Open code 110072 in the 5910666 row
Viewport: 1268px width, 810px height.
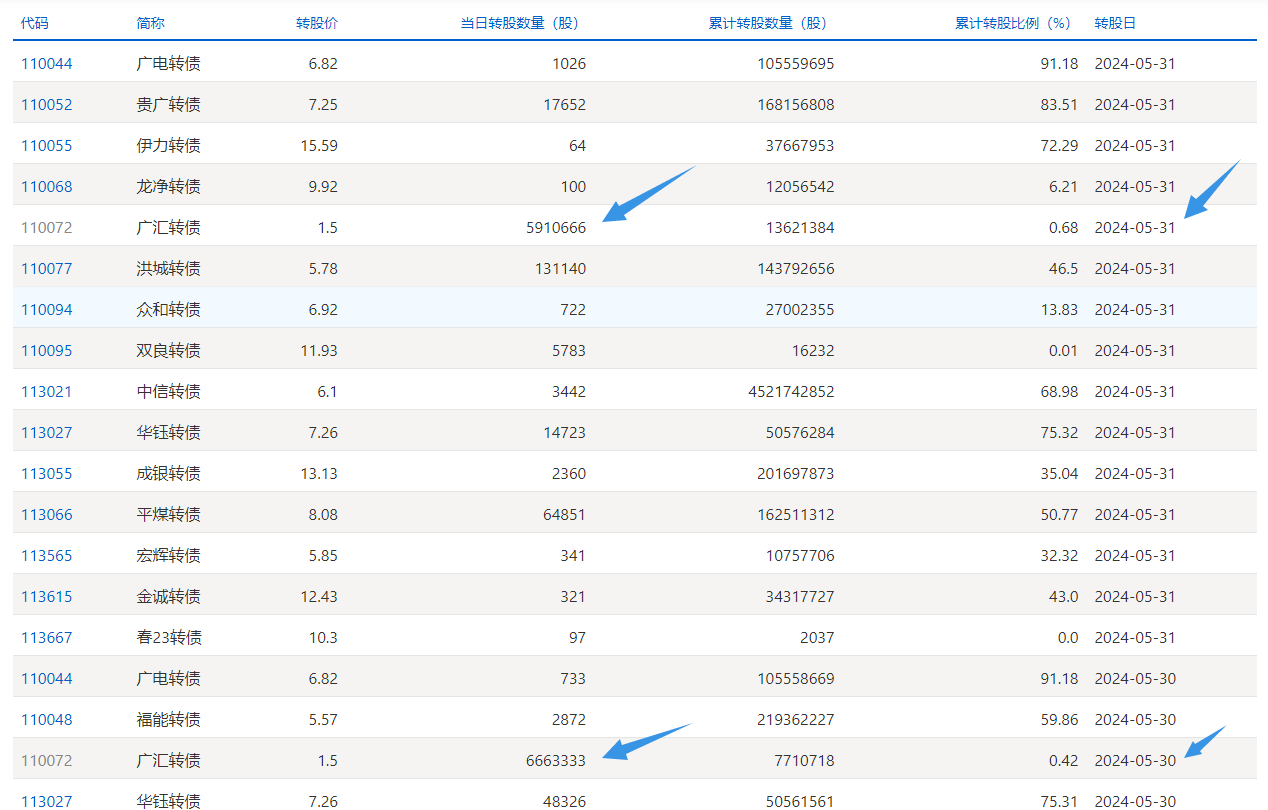[47, 228]
